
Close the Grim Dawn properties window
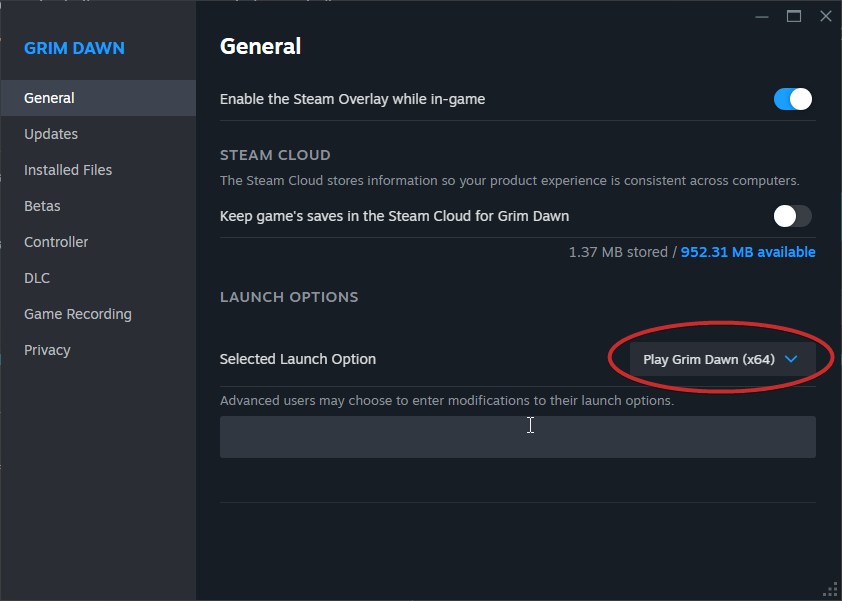click(826, 17)
